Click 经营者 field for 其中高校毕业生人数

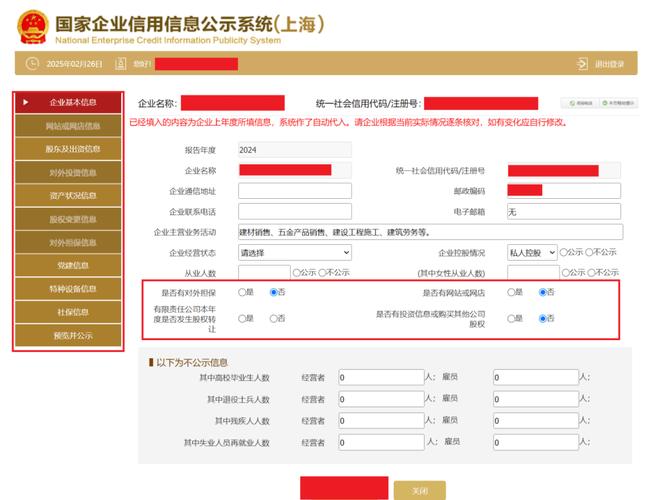(x=381, y=377)
